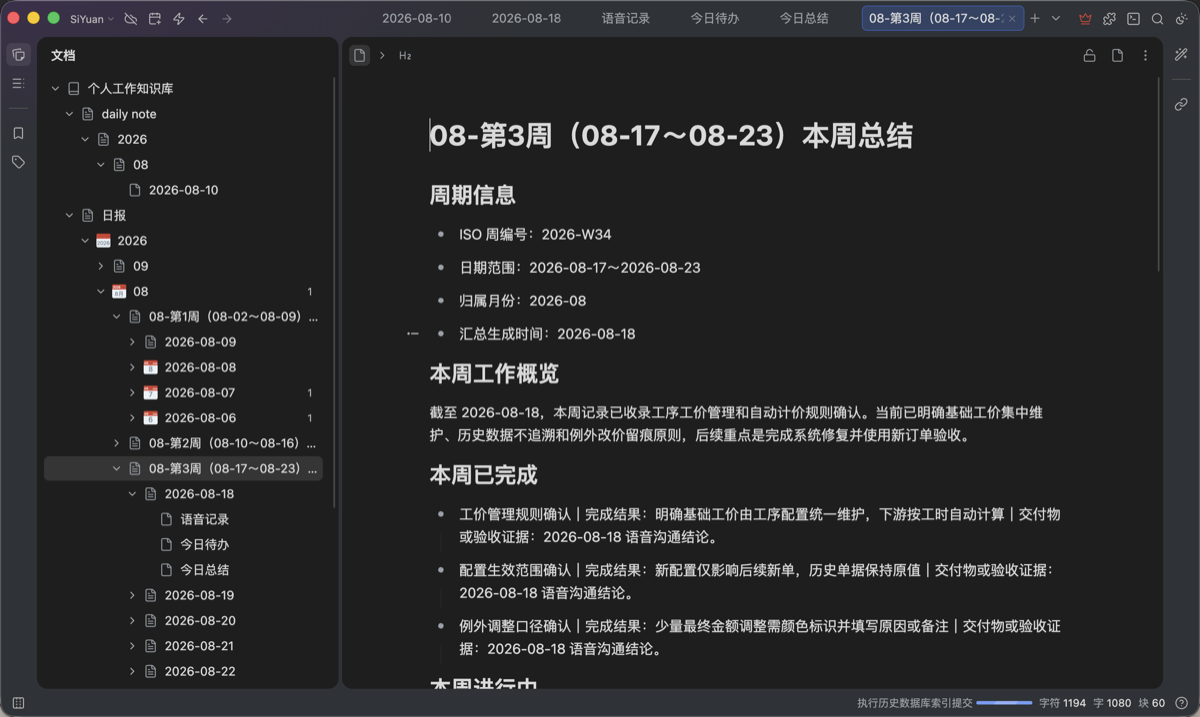This screenshot has height=717, width=1200.
Task: Open the bookmarks panel icon
Action: [18, 133]
